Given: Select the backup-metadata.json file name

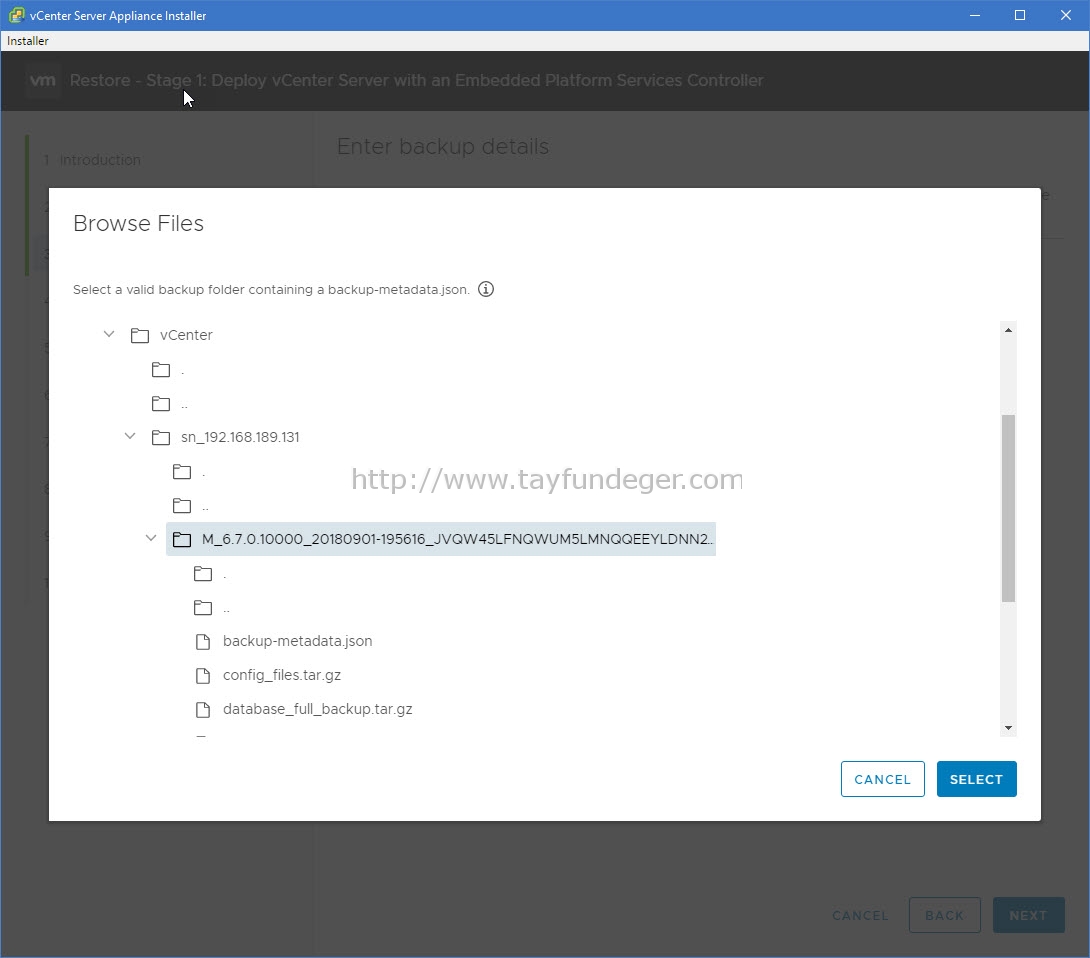Looking at the screenshot, I should [298, 641].
